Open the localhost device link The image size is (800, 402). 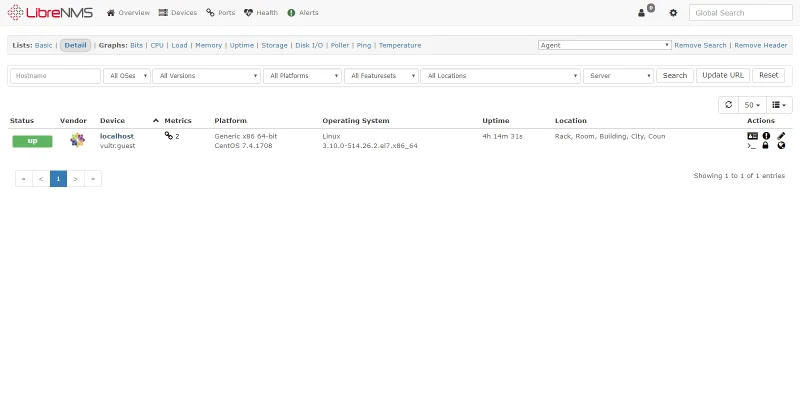tap(116, 136)
